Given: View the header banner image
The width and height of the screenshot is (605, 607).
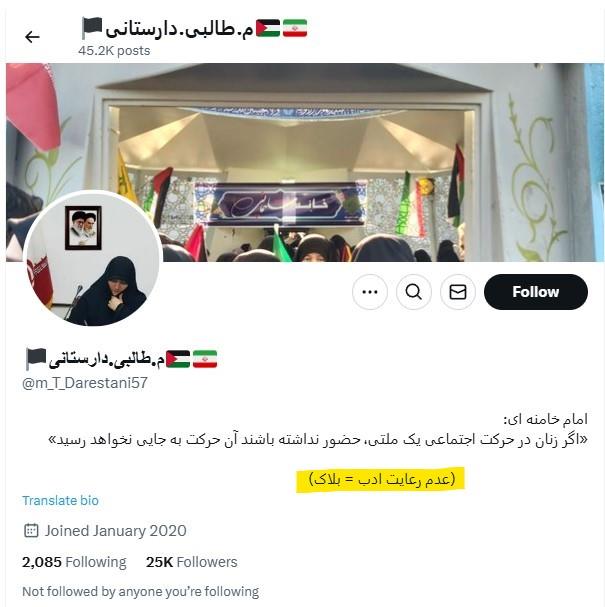Looking at the screenshot, I should [305, 162].
